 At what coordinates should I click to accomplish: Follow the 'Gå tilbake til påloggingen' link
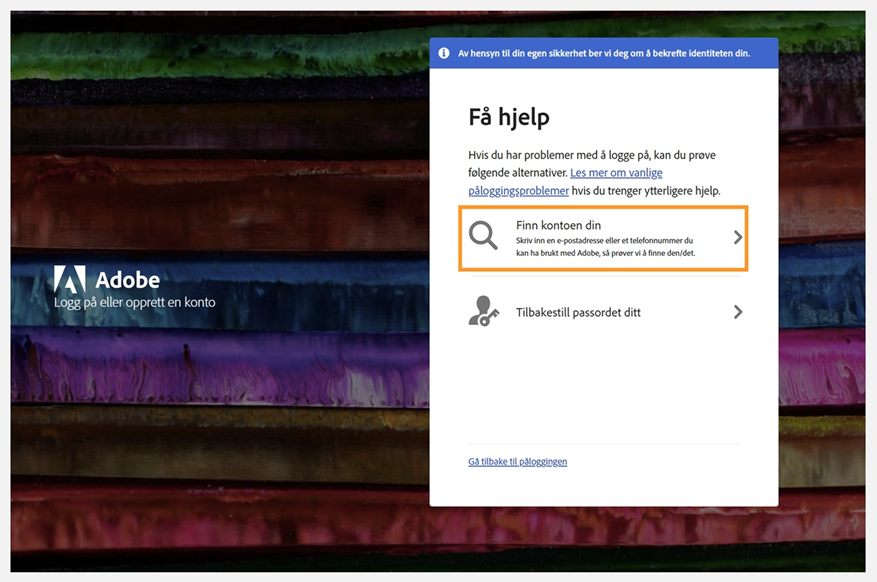point(517,462)
